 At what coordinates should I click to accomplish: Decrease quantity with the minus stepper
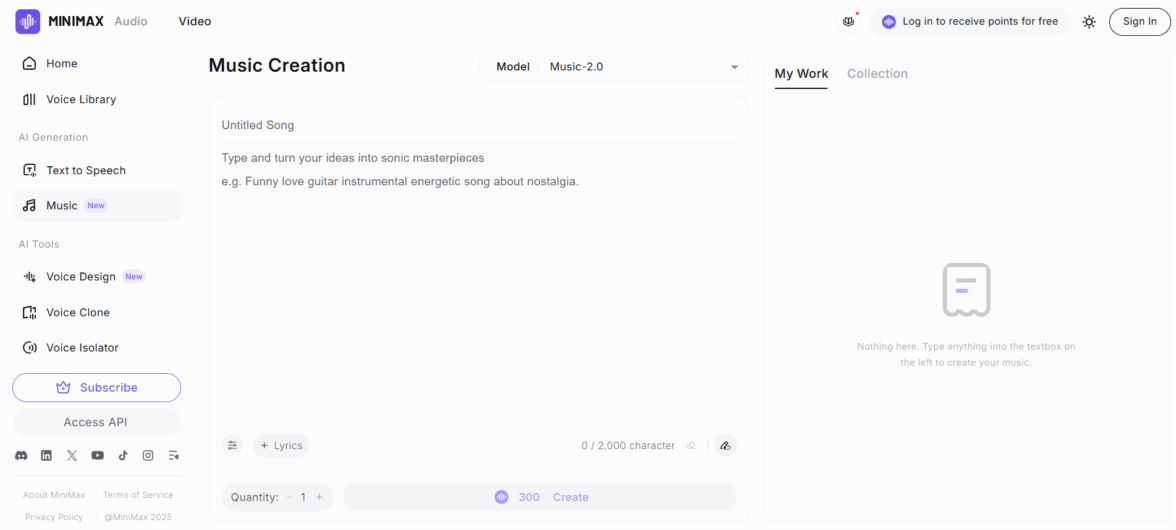[288, 497]
